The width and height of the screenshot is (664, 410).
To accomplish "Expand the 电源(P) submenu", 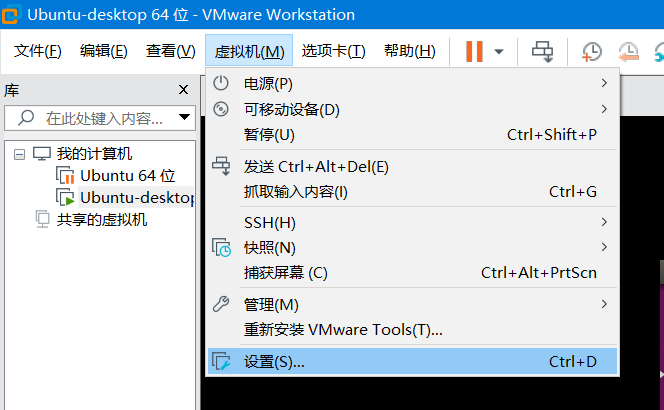I will [x=412, y=83].
